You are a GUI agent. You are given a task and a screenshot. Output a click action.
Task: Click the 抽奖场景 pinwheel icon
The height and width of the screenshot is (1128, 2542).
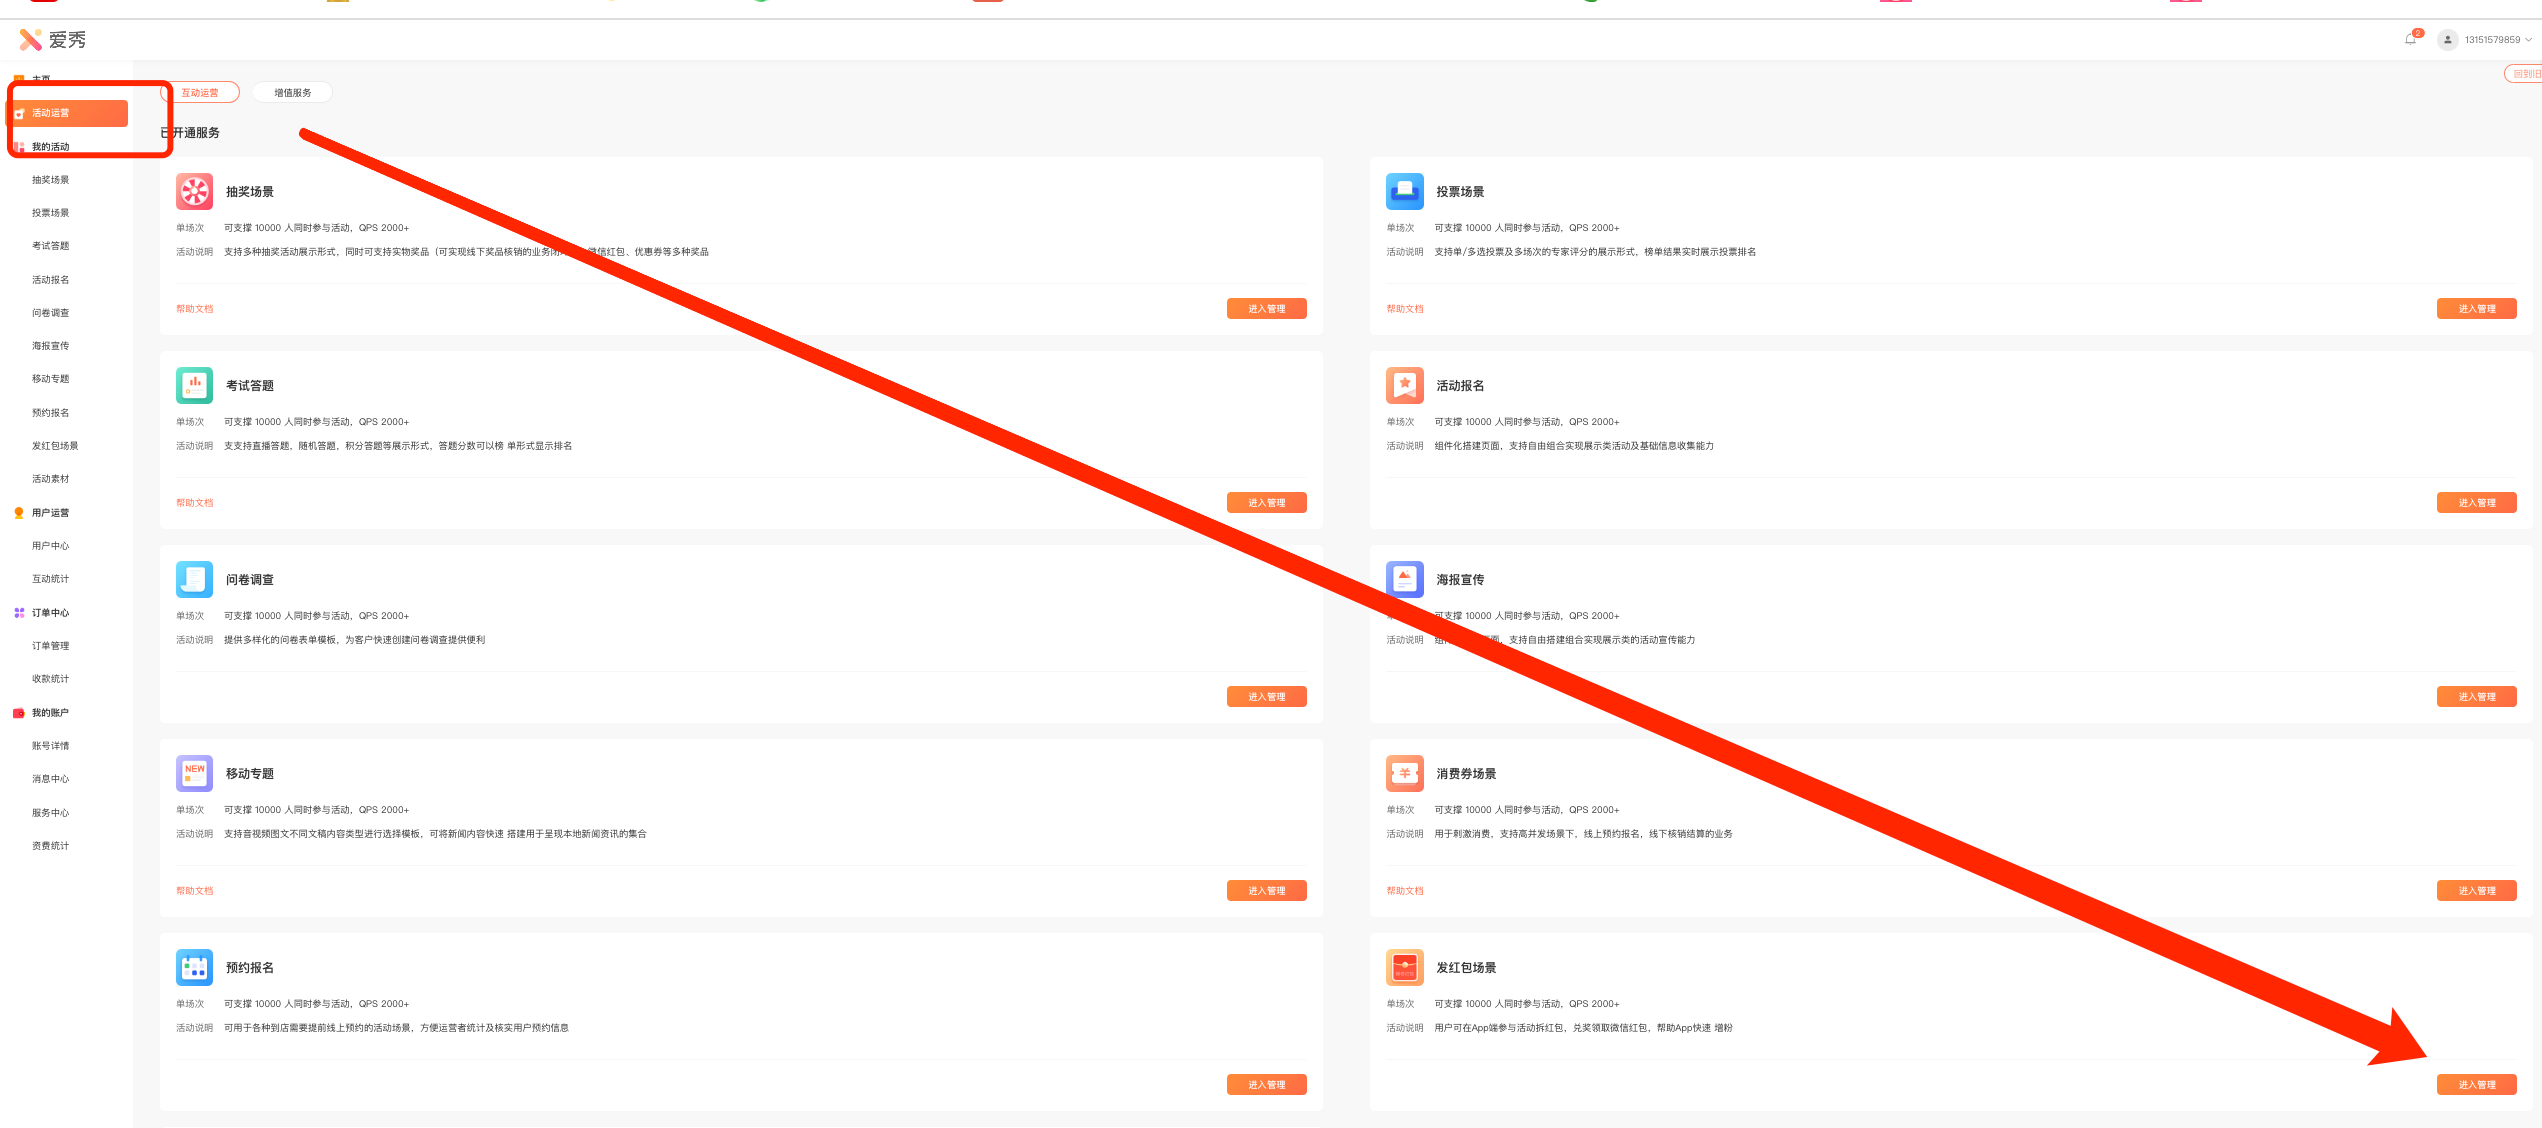point(194,191)
